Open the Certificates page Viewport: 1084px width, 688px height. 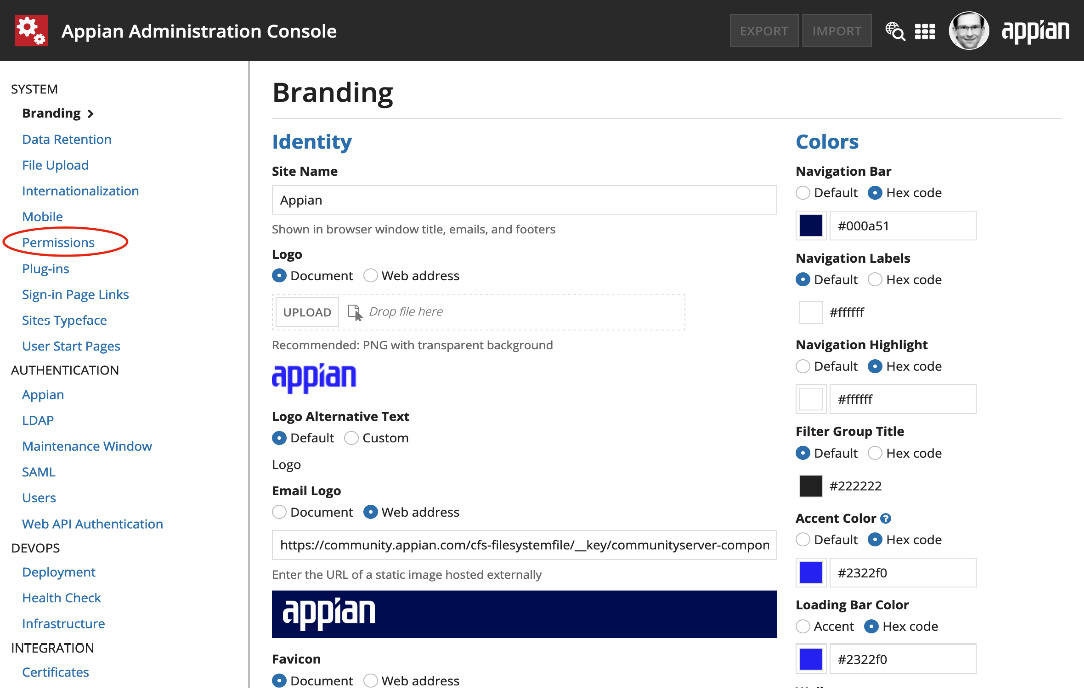[55, 672]
